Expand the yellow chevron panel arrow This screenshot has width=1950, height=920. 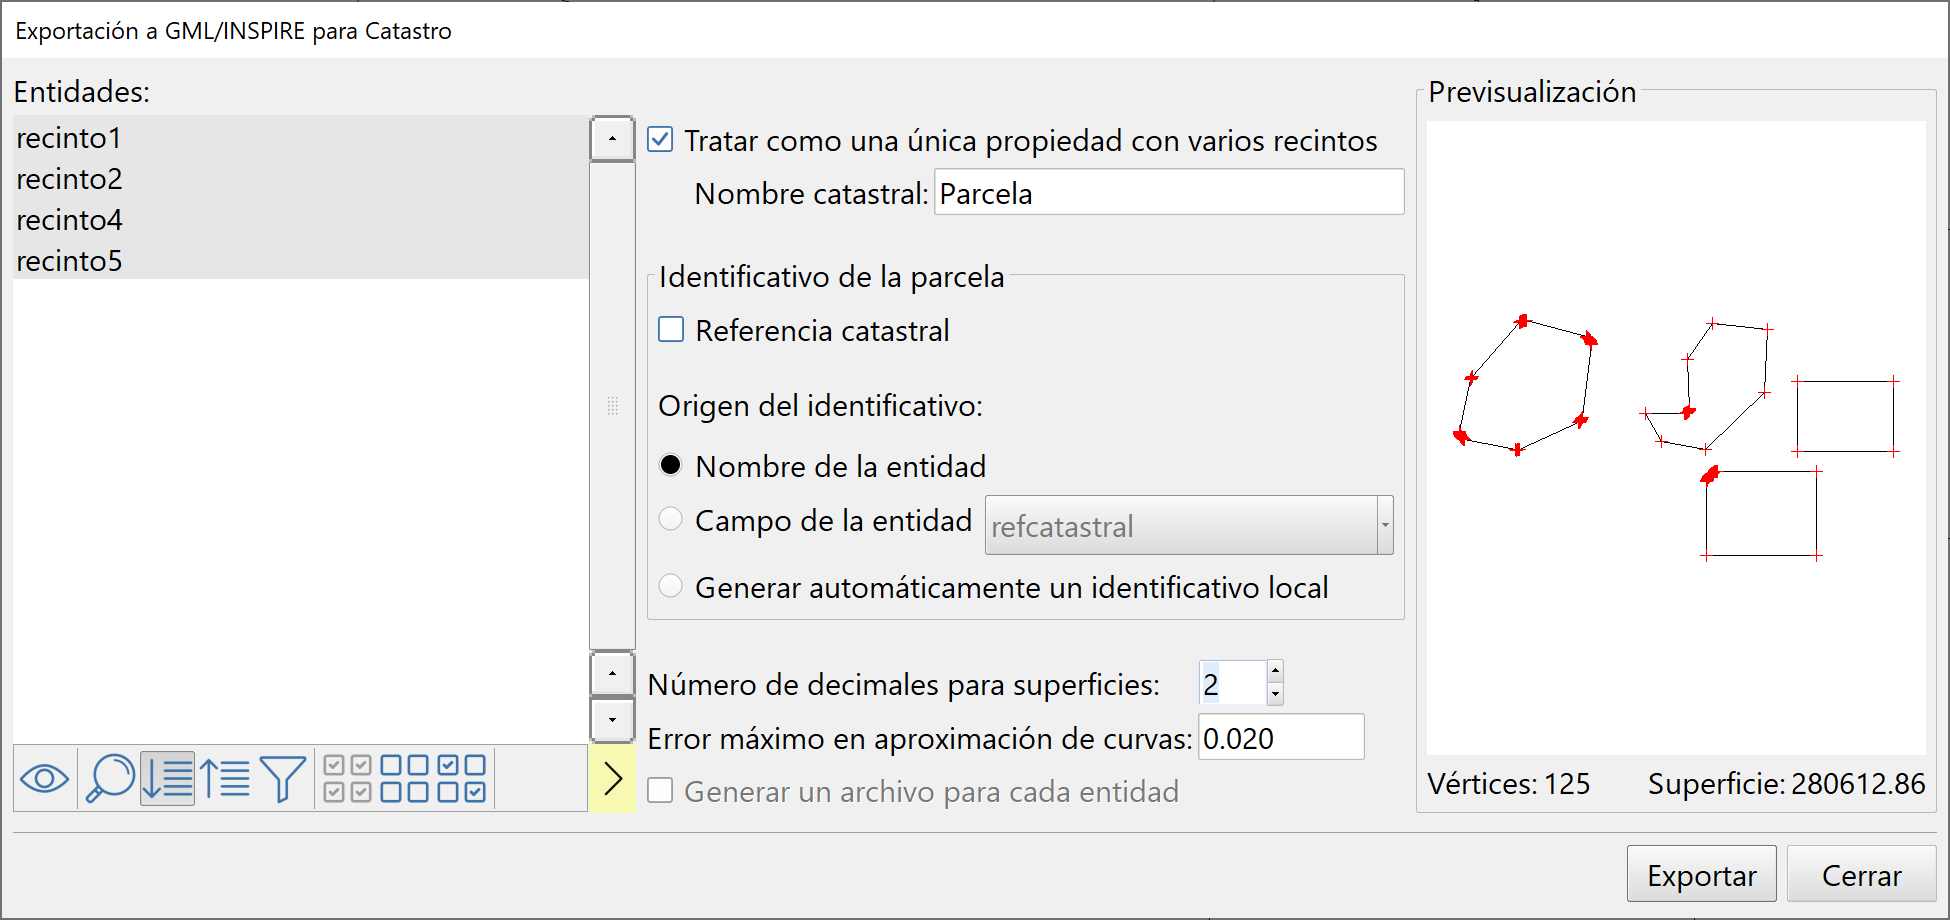612,778
